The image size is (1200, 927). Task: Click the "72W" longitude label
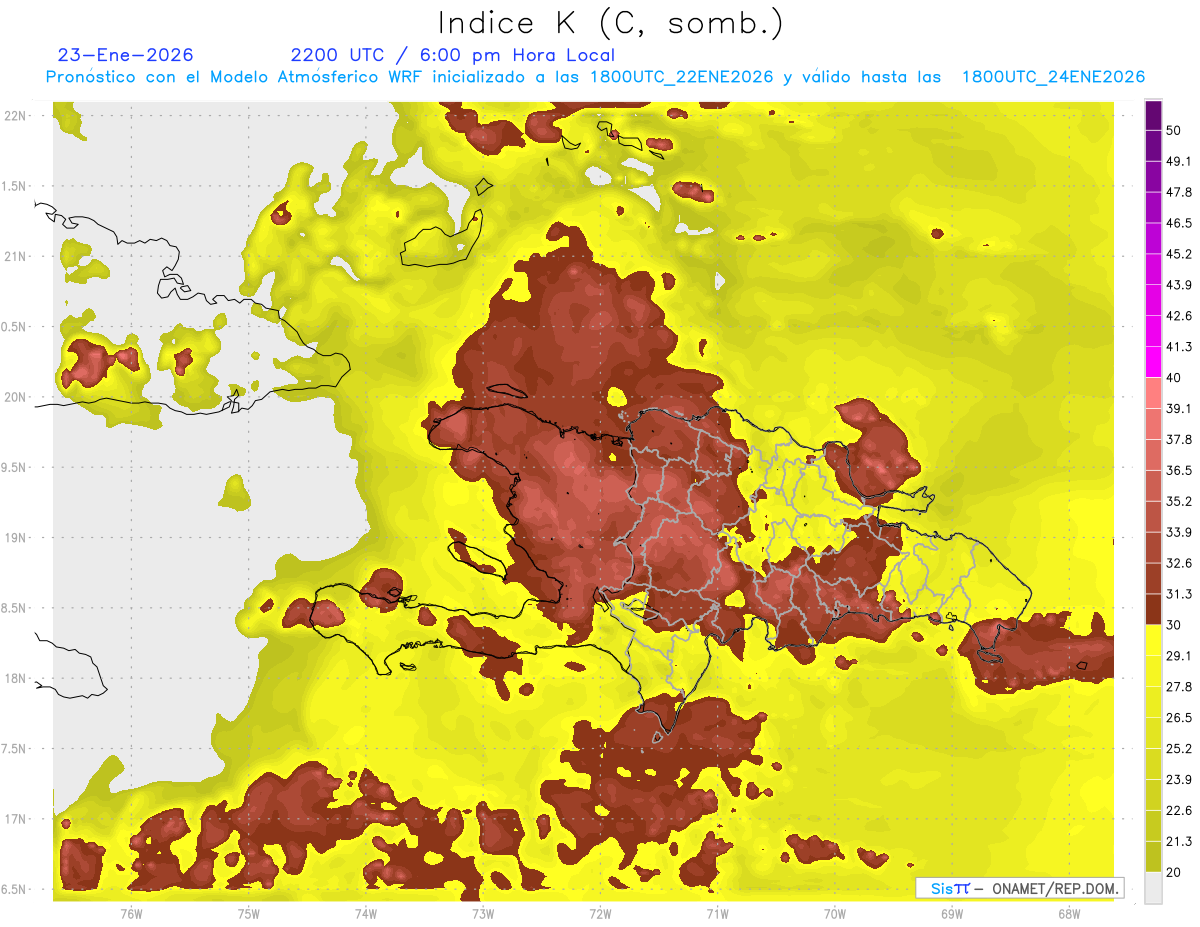[x=600, y=913]
